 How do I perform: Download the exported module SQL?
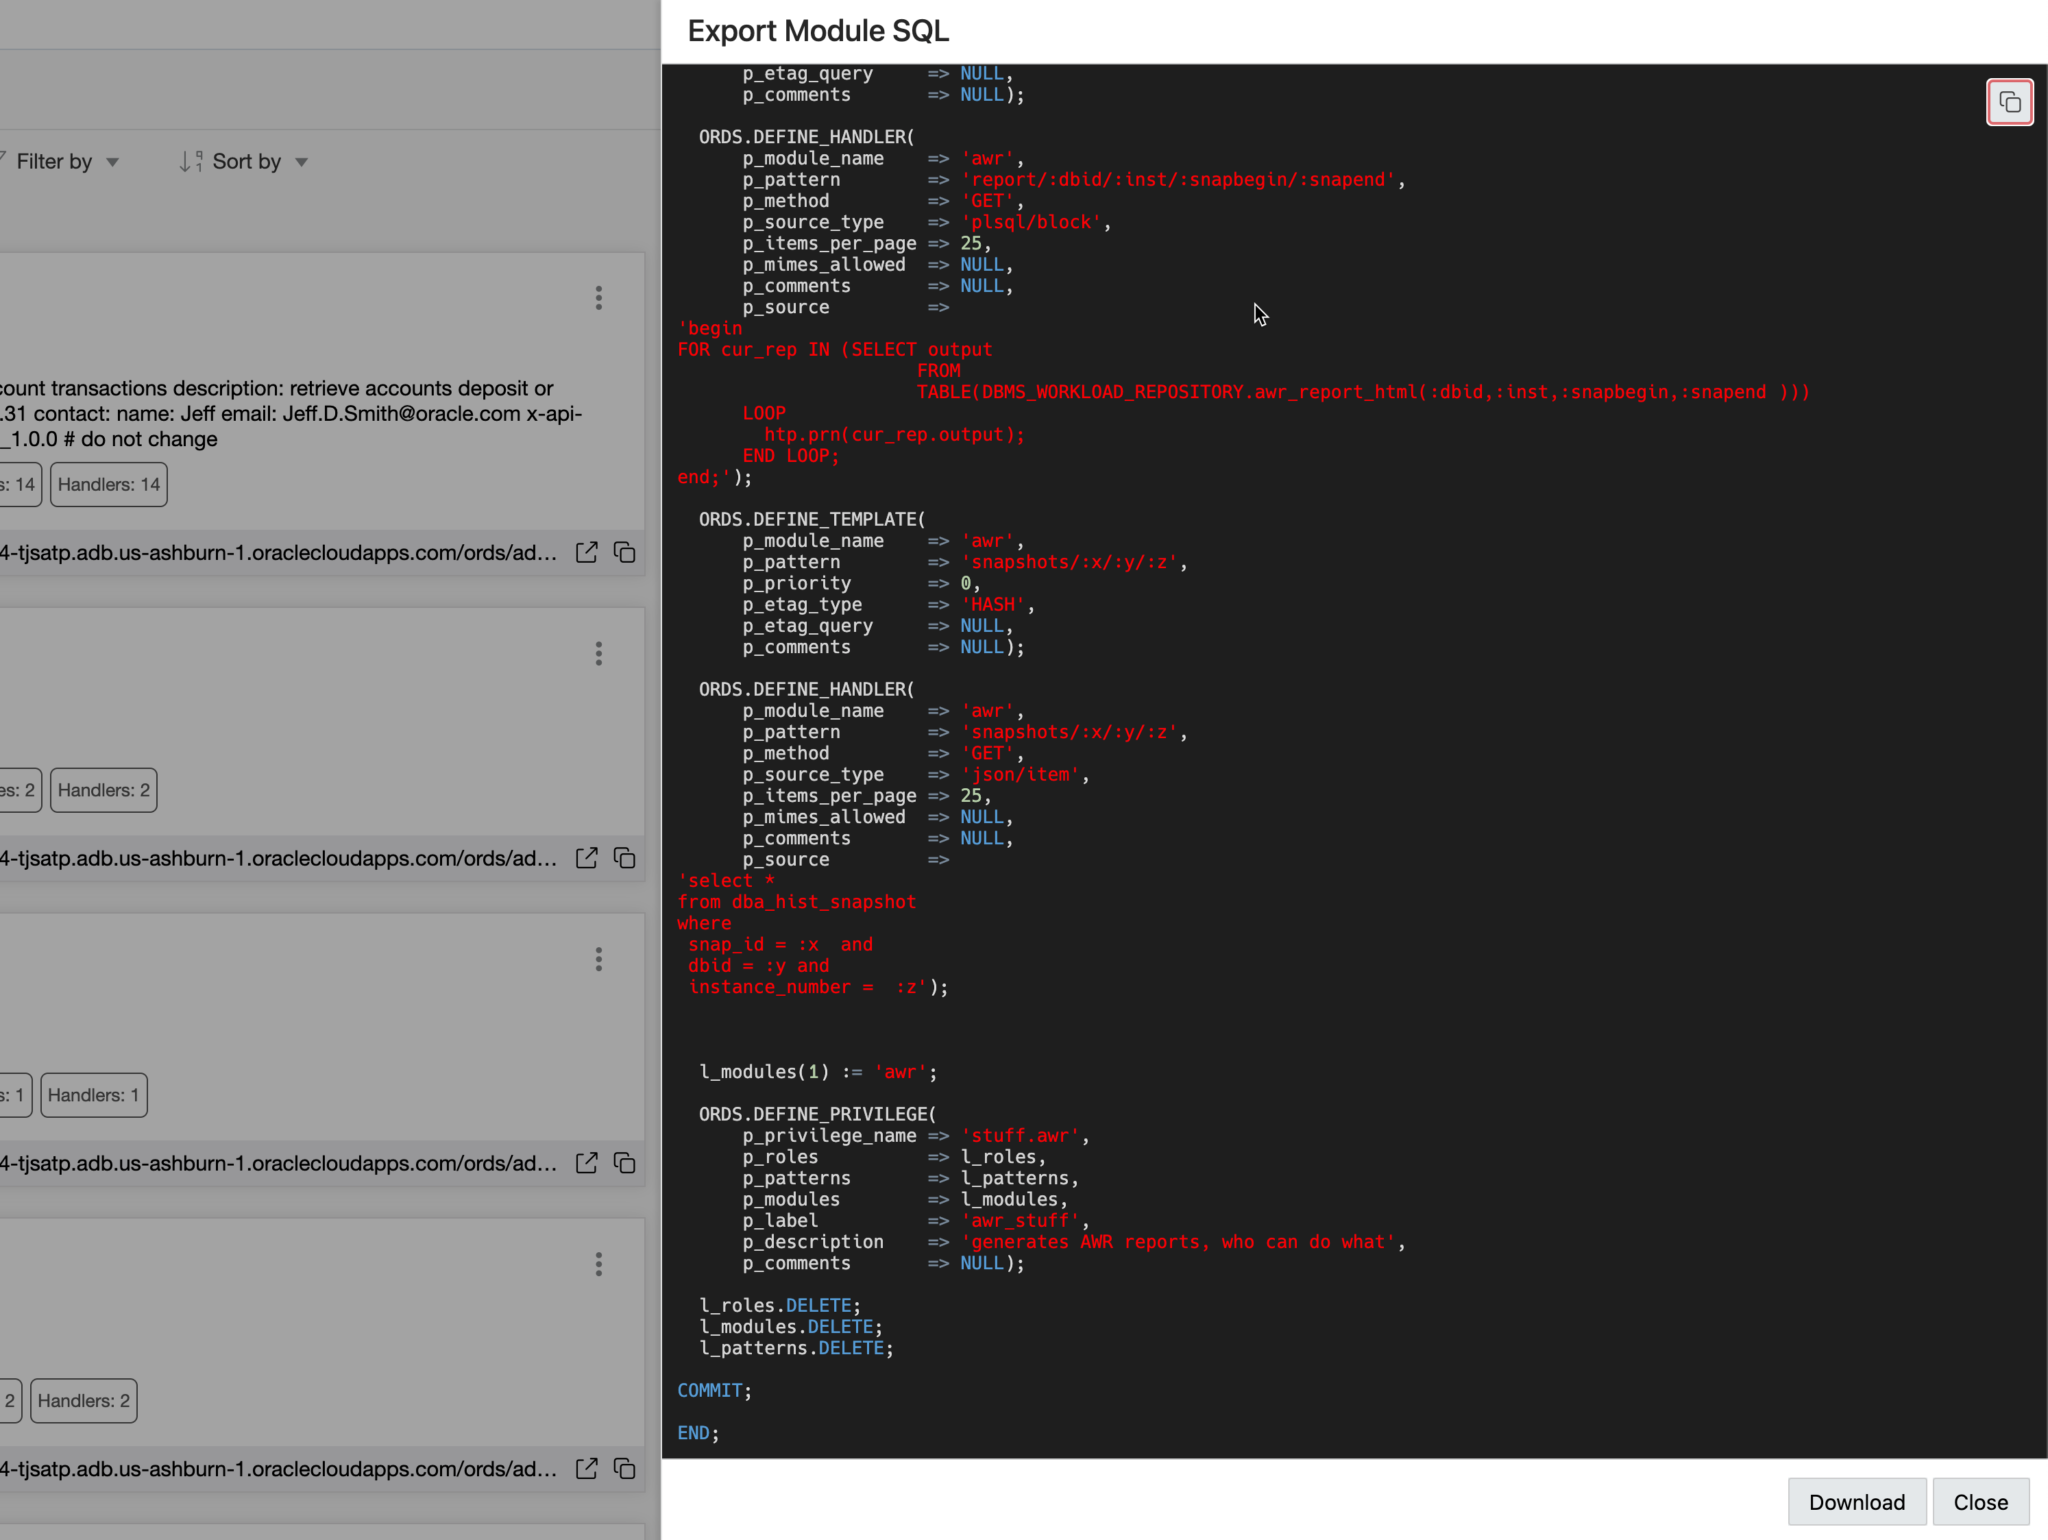(1856, 1501)
